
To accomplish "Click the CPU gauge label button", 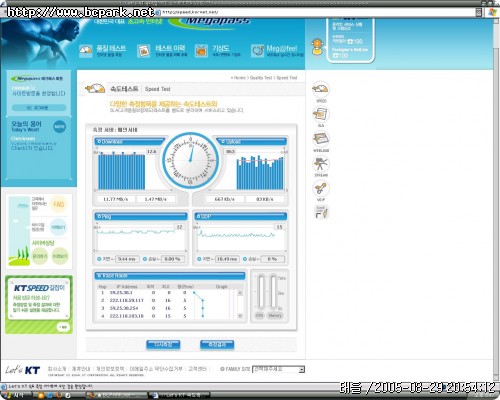I will pos(259,315).
